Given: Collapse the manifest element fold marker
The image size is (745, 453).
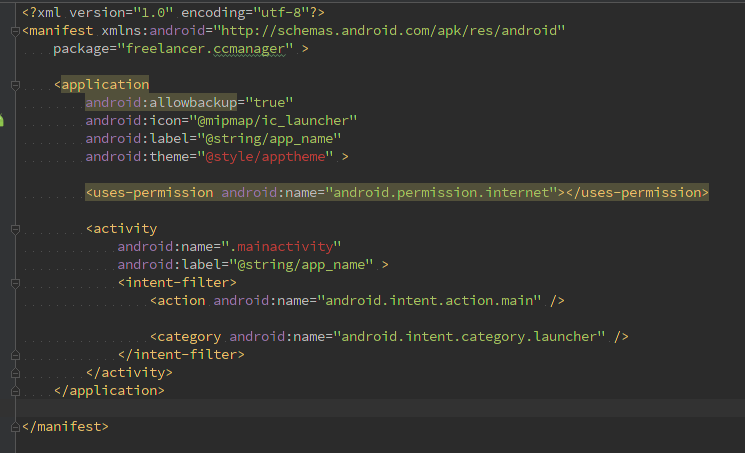Looking at the screenshot, I should click(x=15, y=31).
